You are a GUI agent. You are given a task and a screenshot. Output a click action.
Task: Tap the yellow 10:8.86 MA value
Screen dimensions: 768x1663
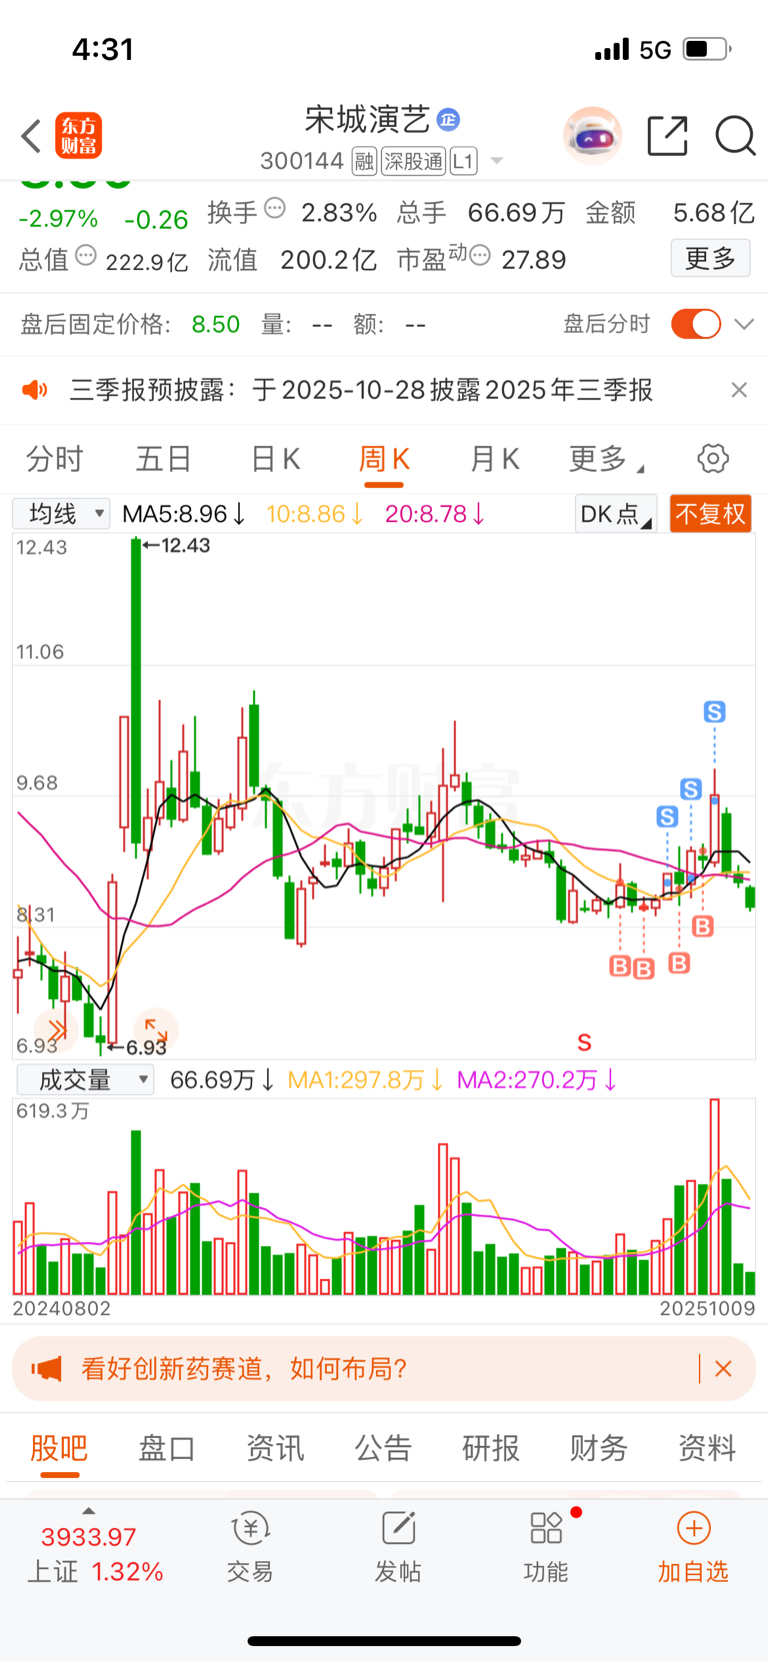pos(314,514)
